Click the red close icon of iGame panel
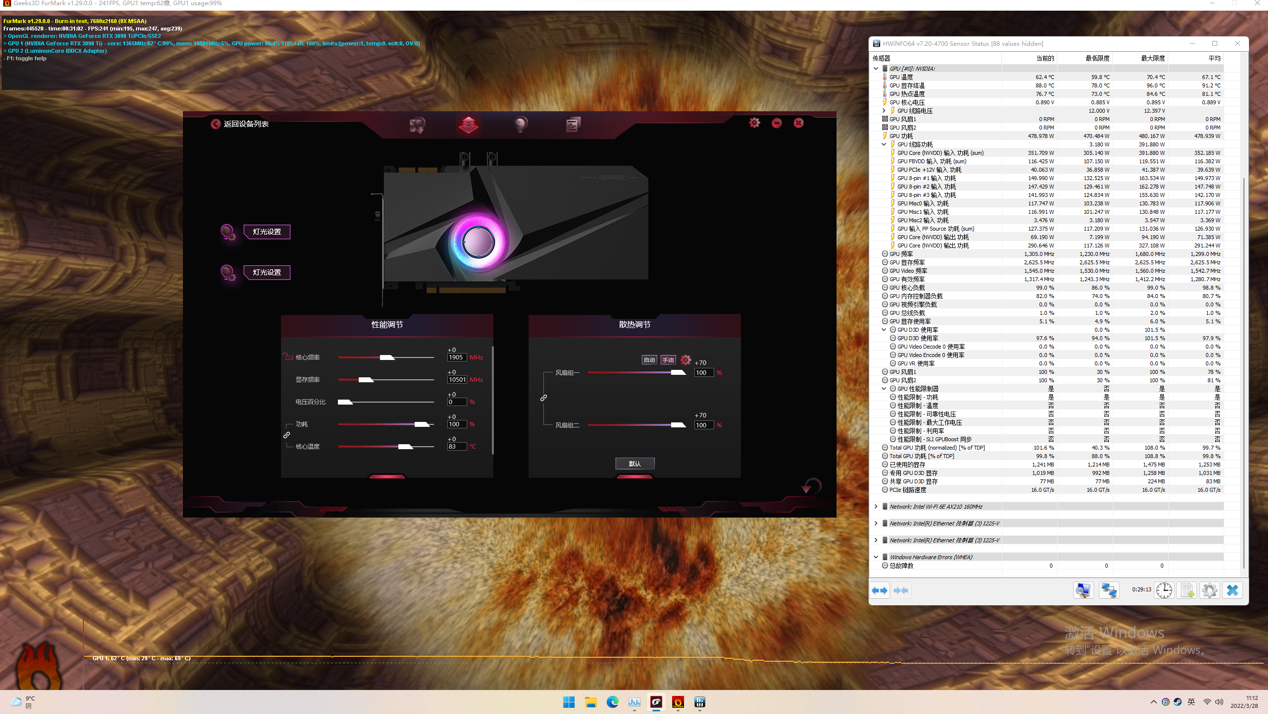Viewport: 1268px width, 714px height. pyautogui.click(x=799, y=123)
